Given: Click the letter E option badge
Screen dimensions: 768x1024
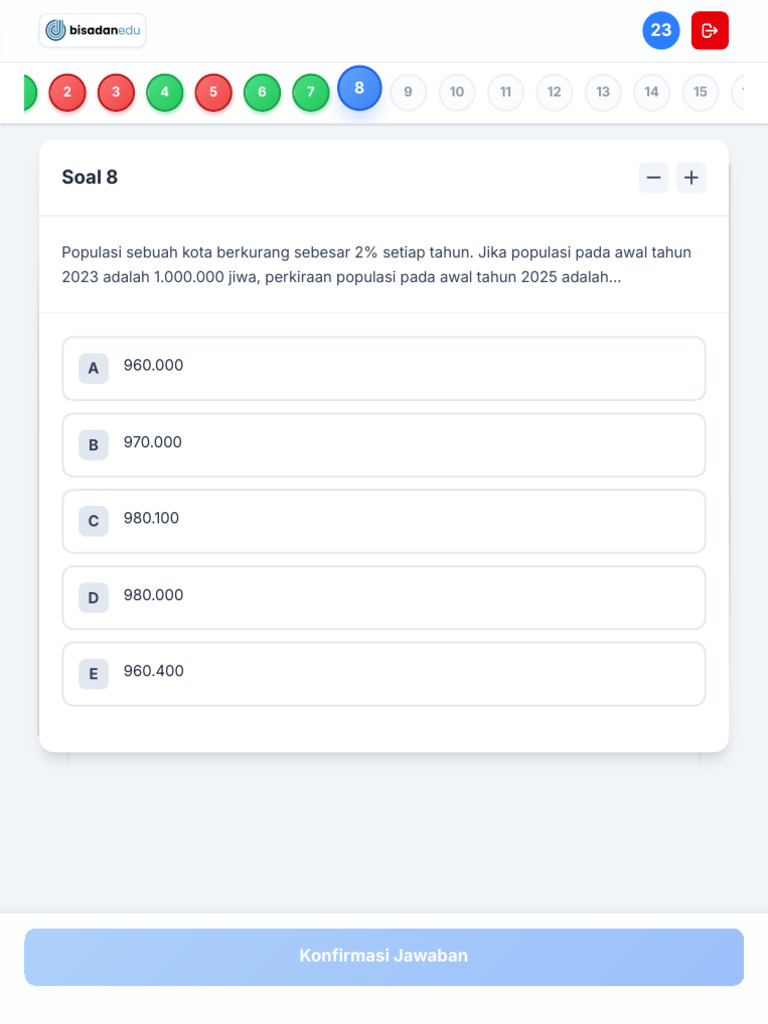Looking at the screenshot, I should tap(93, 674).
